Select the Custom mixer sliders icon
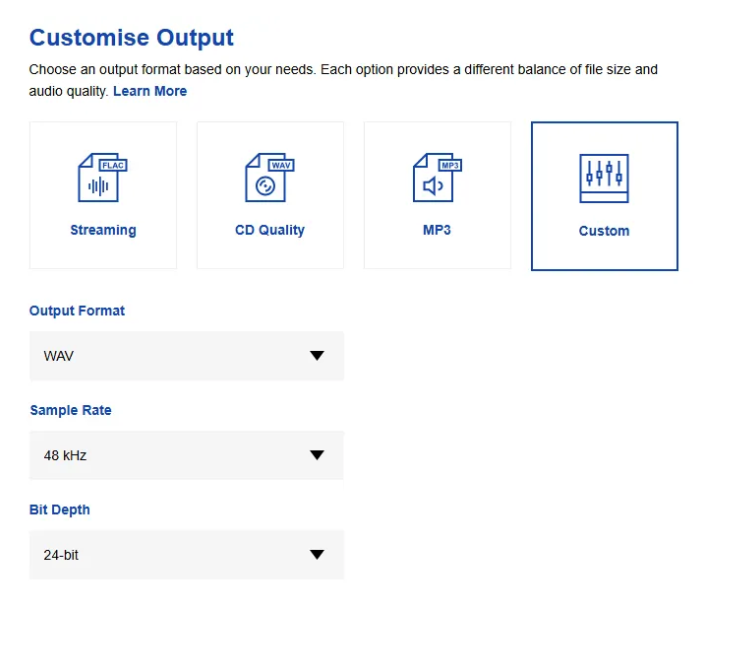 604,180
